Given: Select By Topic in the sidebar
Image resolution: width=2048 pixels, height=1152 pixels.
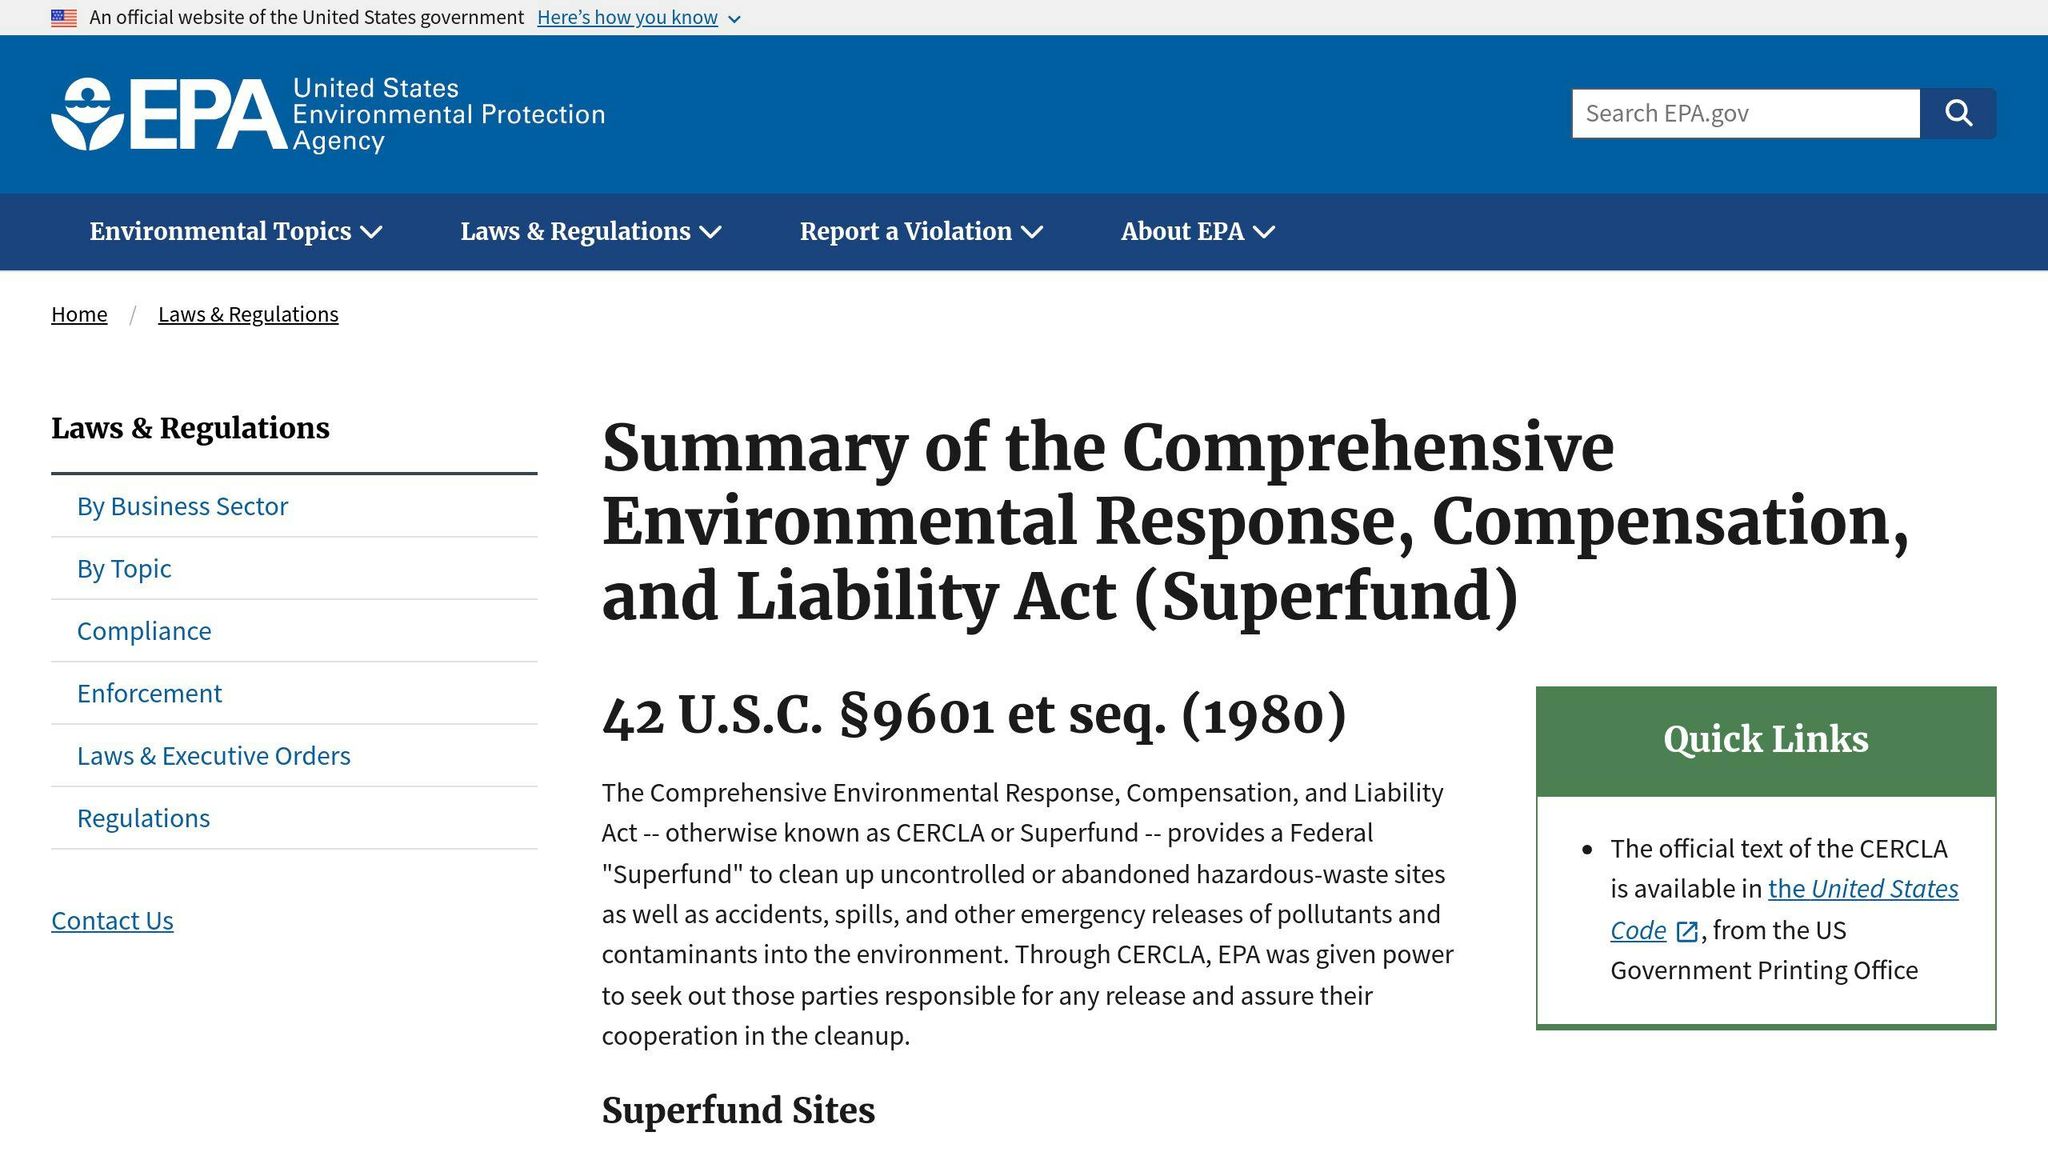Looking at the screenshot, I should coord(294,569).
